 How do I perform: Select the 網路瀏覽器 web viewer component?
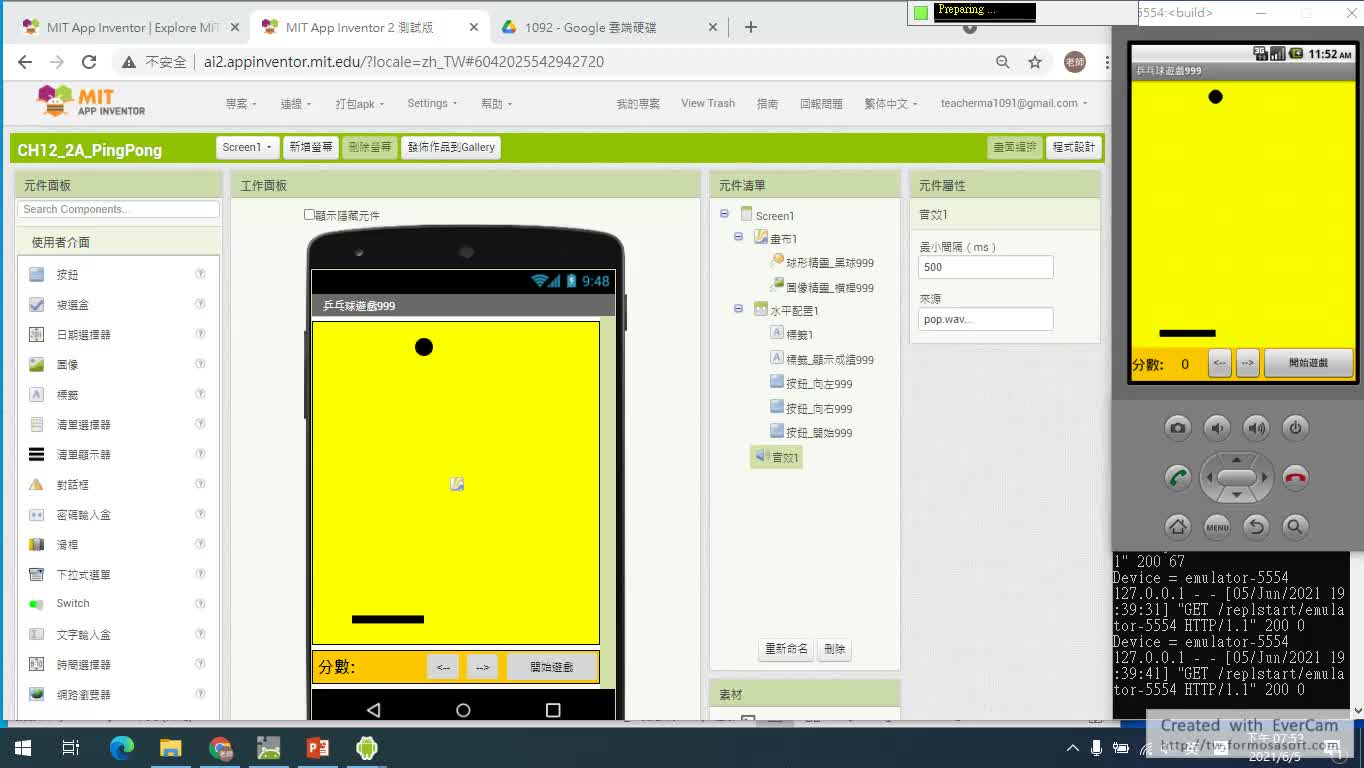(x=83, y=694)
